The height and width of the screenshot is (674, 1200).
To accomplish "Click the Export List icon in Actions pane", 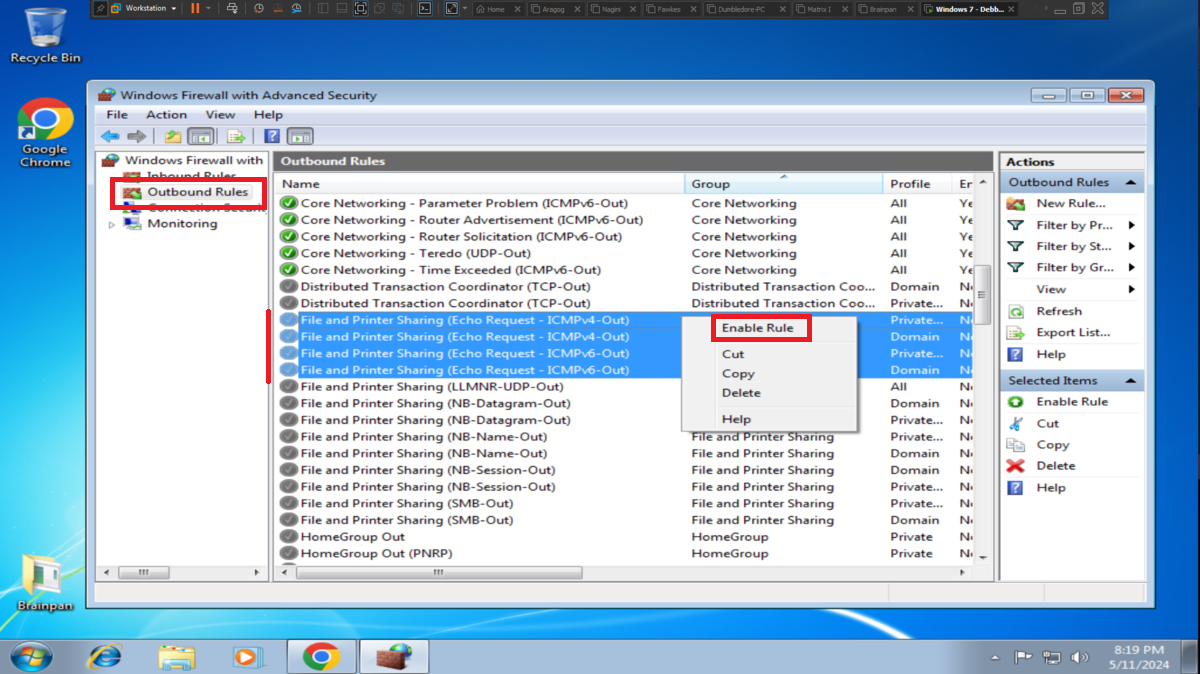I will click(x=1016, y=333).
